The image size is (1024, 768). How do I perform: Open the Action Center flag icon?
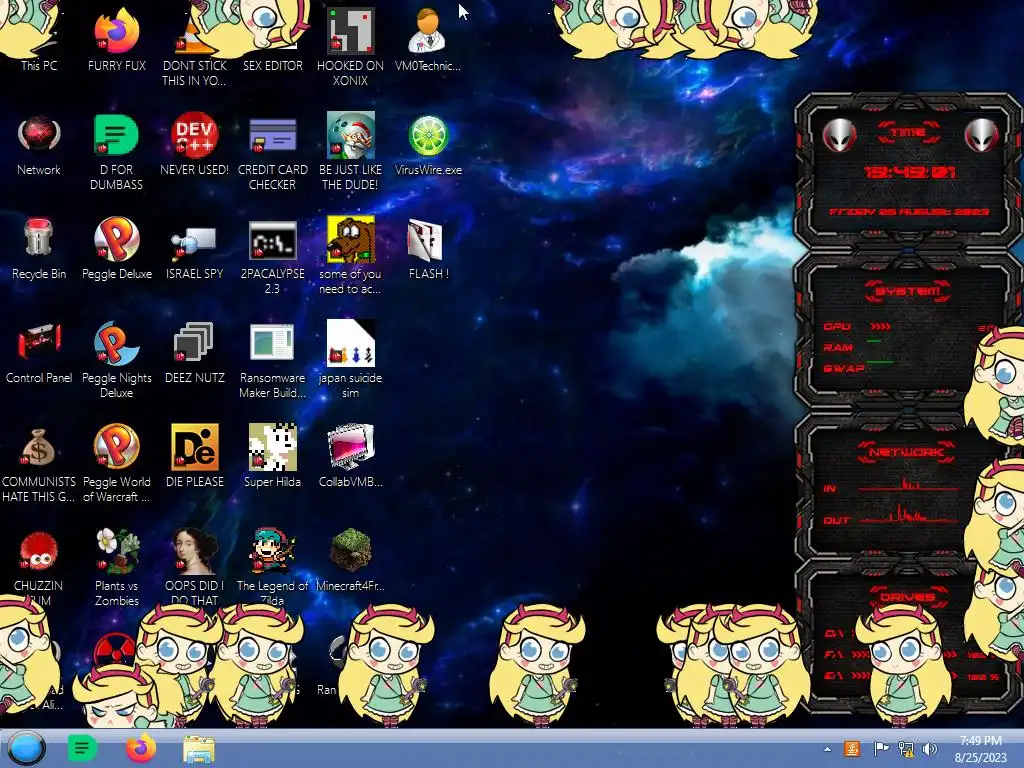click(881, 749)
